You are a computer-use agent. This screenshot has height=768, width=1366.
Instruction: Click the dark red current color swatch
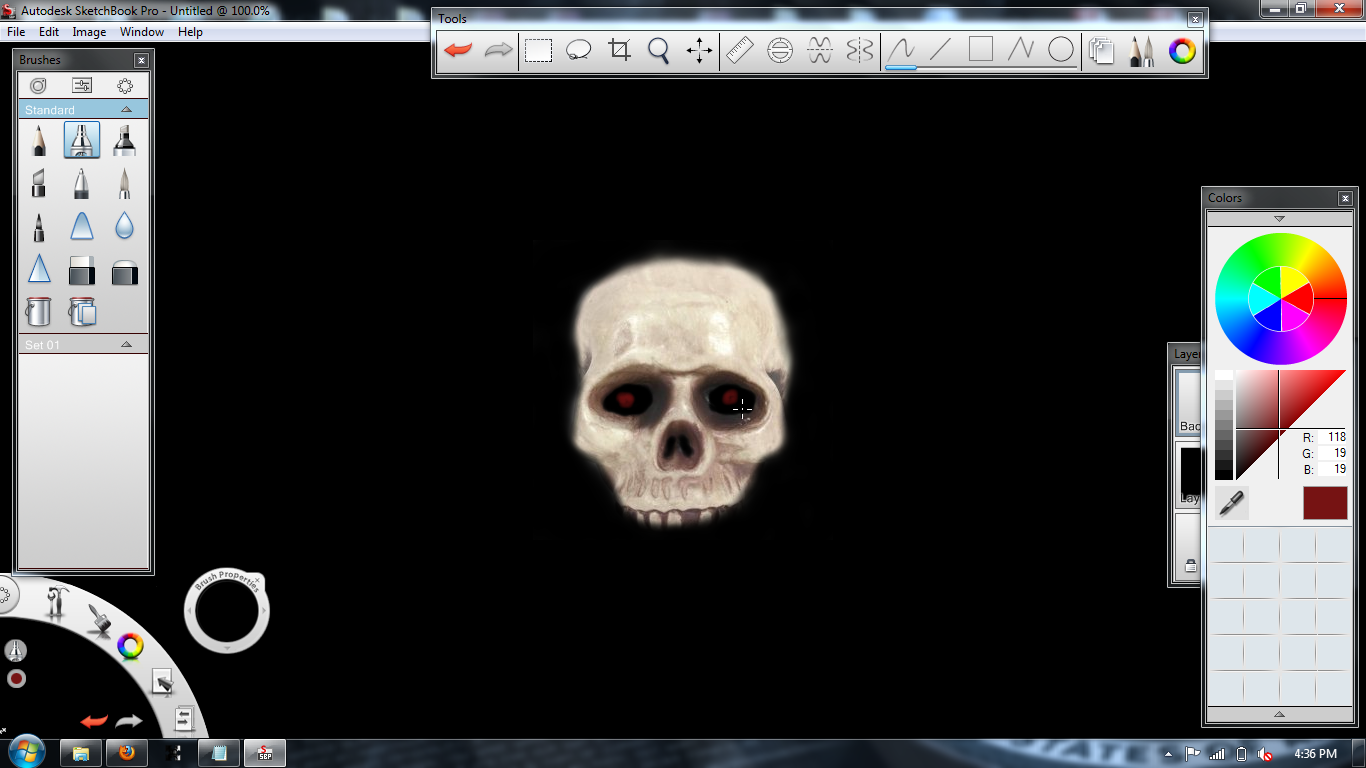[1325, 503]
